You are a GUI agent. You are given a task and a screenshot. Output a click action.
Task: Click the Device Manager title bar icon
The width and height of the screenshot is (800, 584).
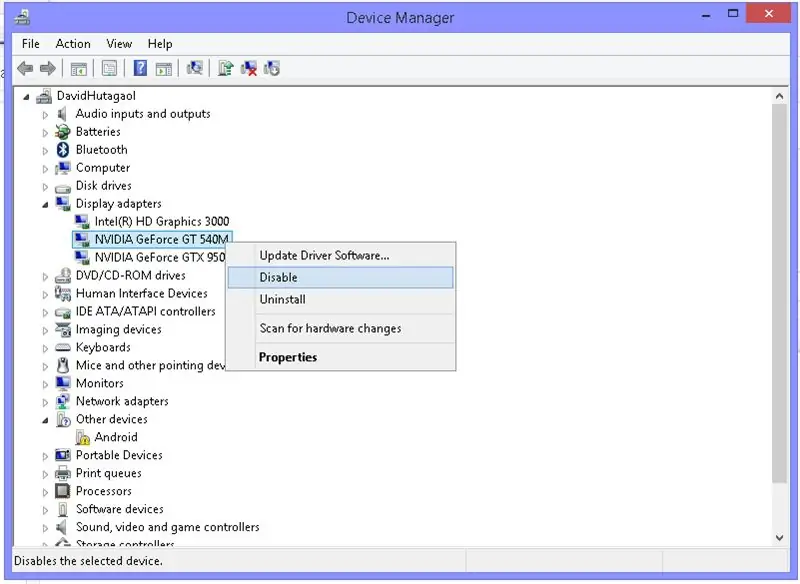click(x=22, y=17)
